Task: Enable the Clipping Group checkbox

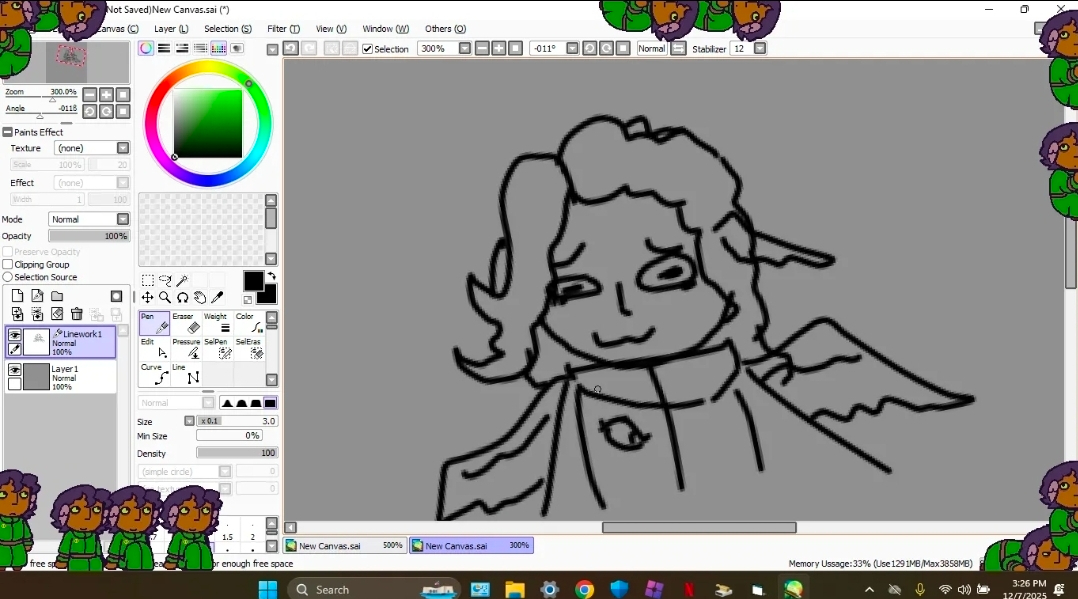Action: pyautogui.click(x=8, y=265)
